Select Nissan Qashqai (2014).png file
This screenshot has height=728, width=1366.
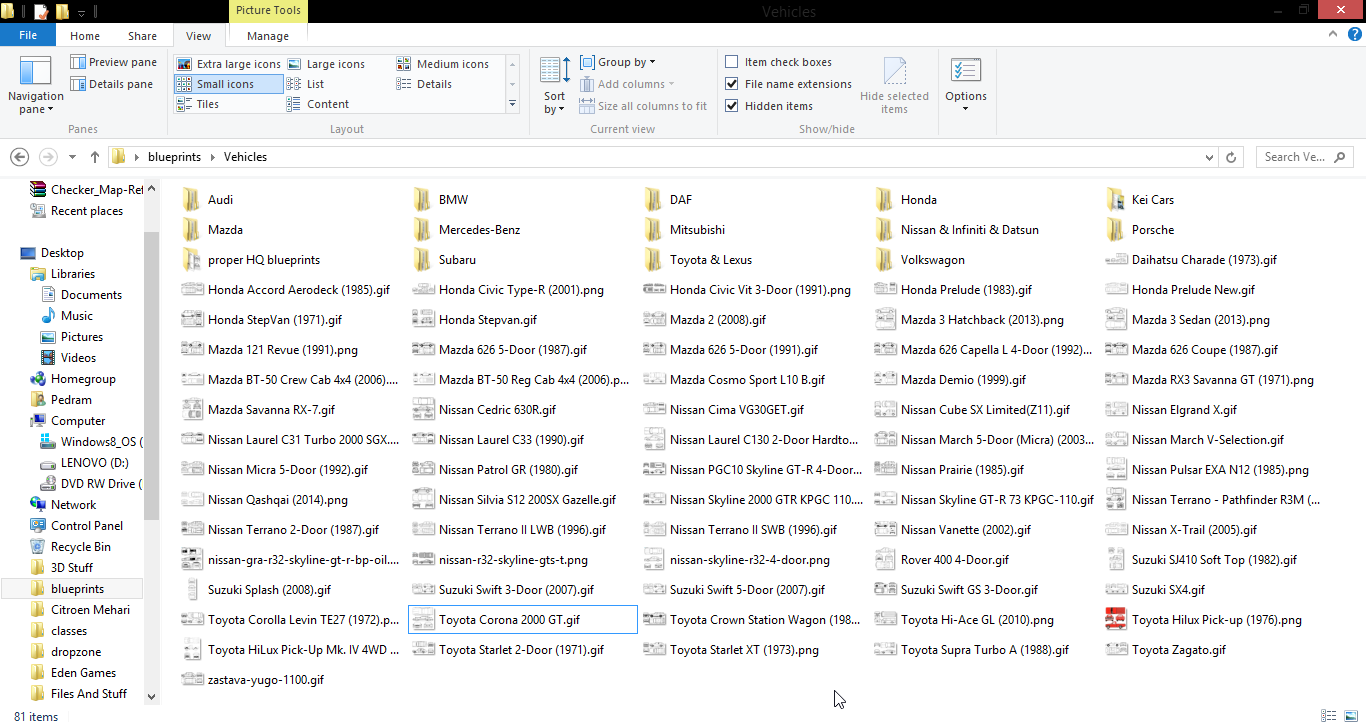tap(265, 500)
